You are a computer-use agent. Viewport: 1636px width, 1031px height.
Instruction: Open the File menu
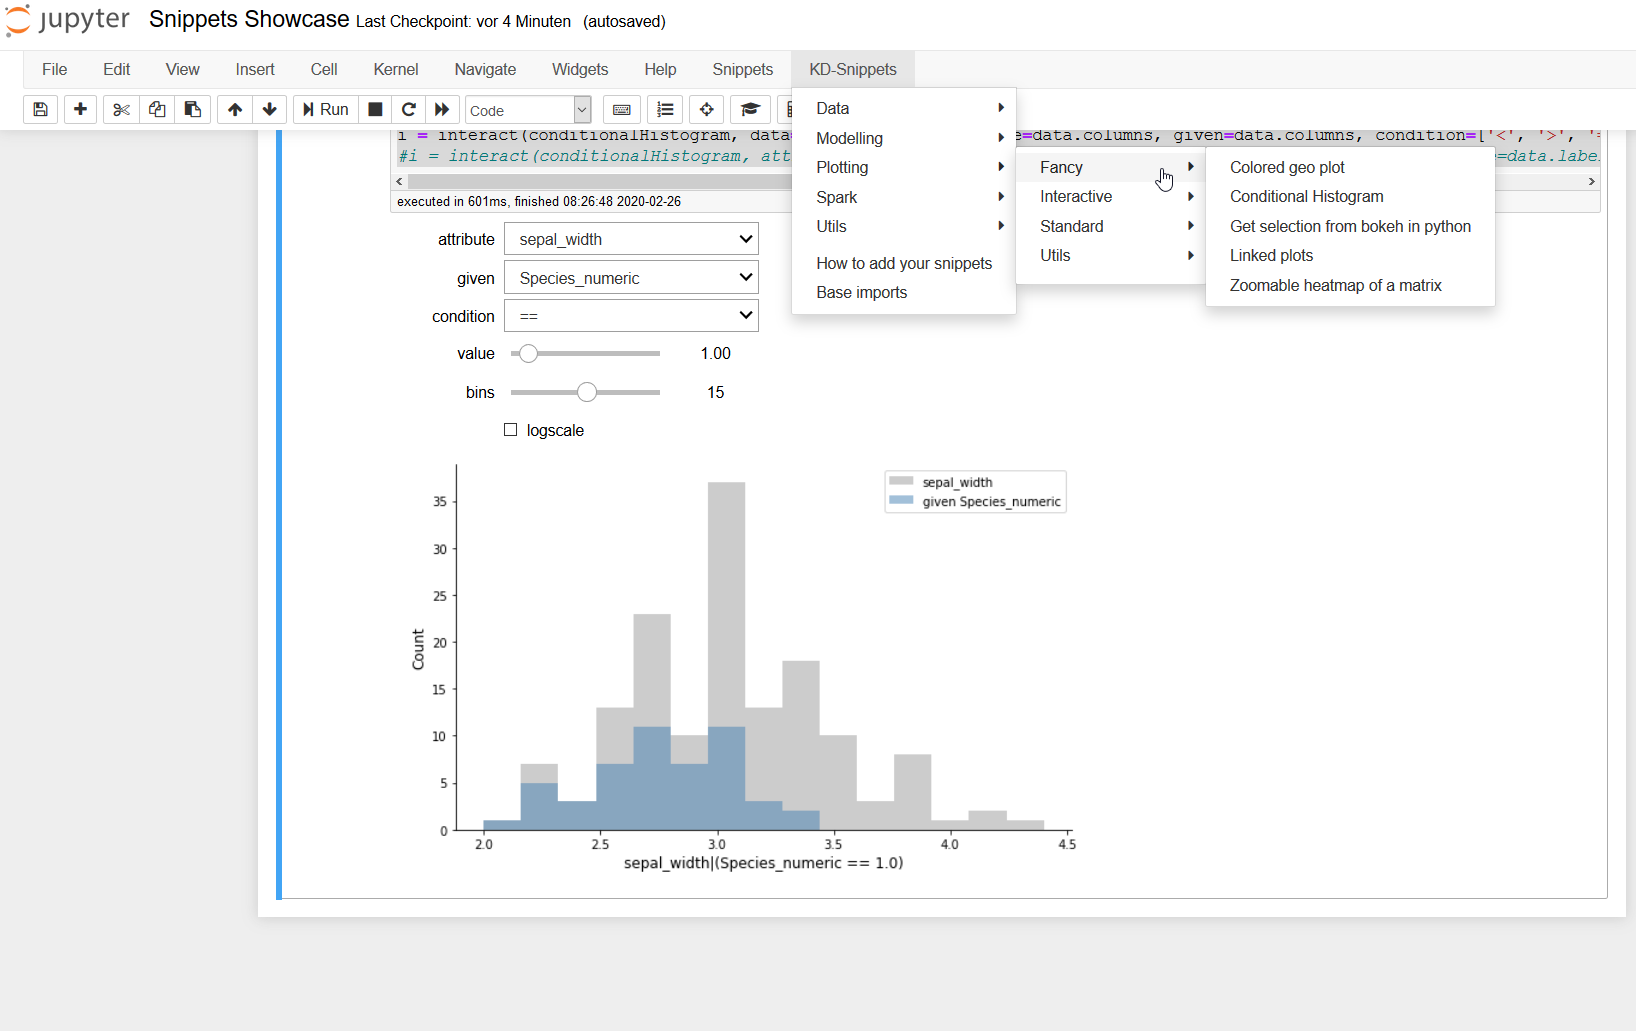tap(55, 69)
